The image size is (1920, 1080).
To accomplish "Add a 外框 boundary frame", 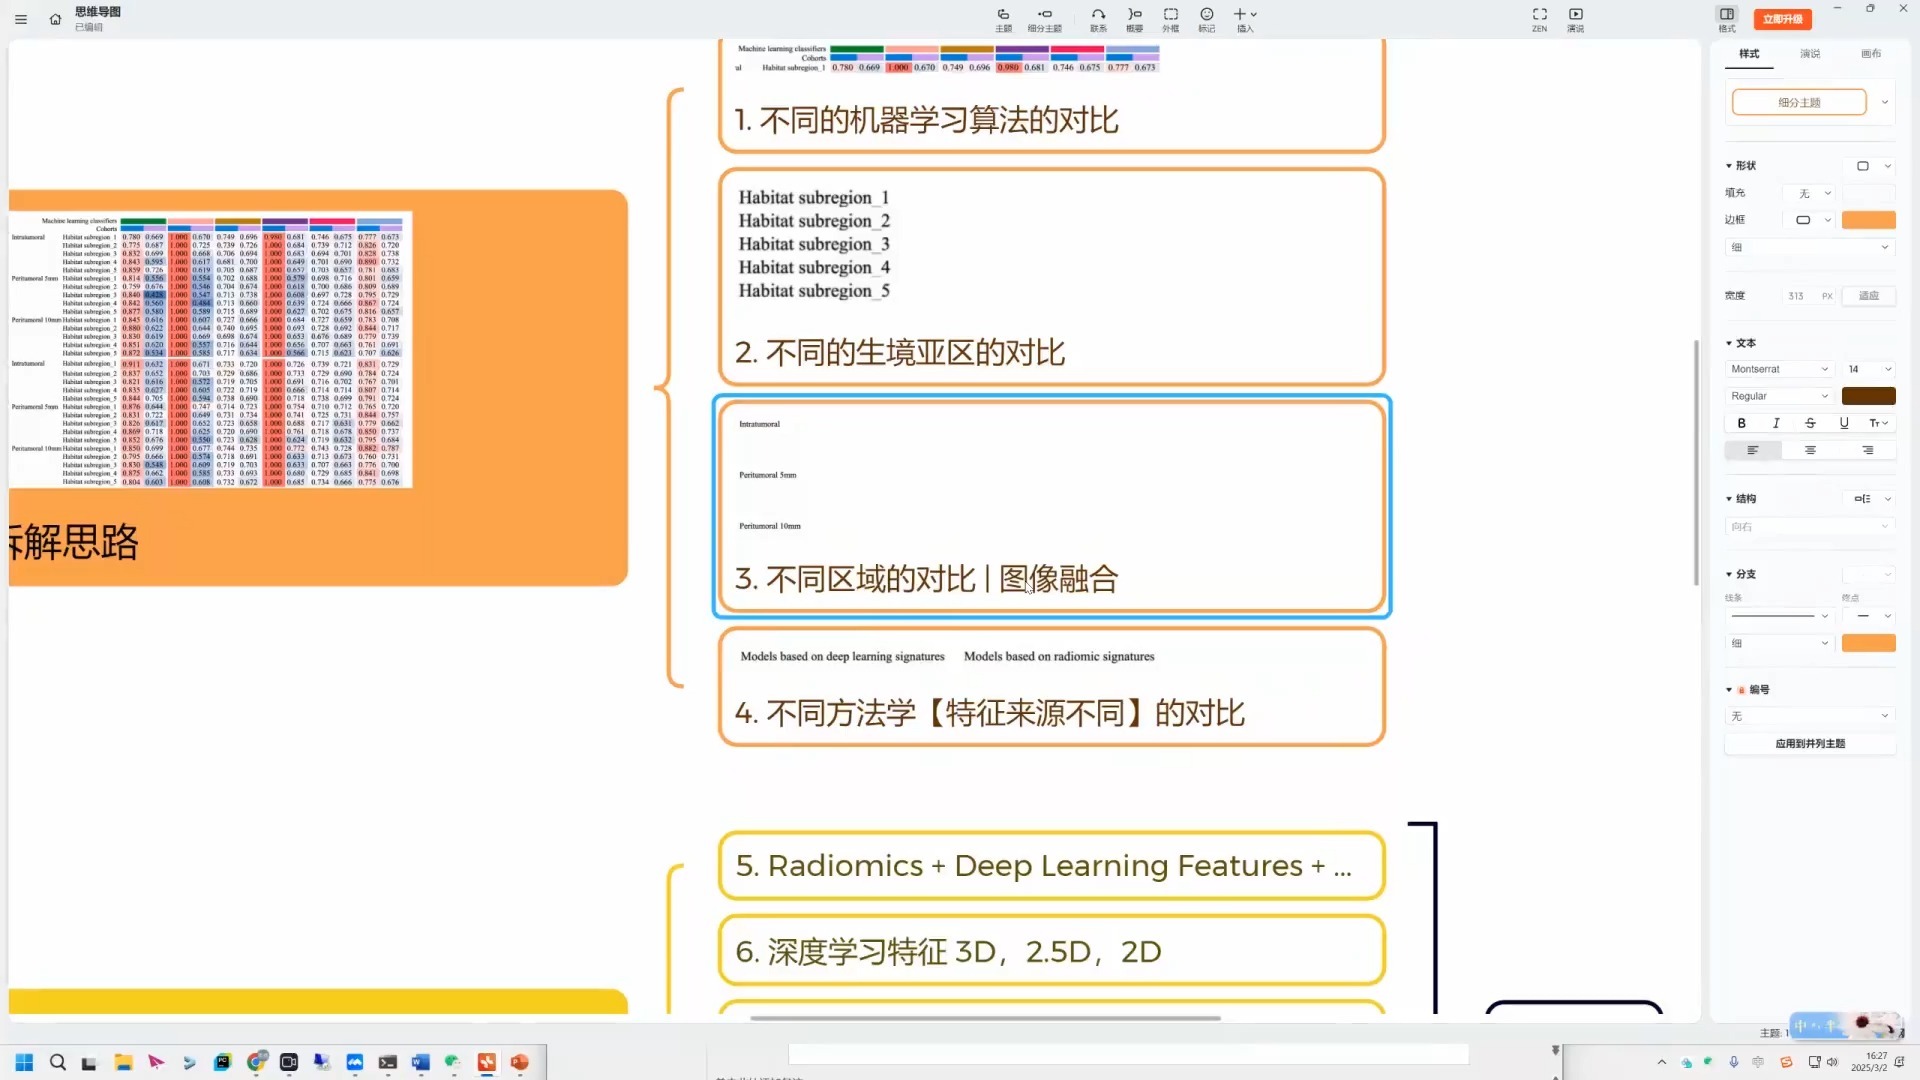I will pos(1170,19).
